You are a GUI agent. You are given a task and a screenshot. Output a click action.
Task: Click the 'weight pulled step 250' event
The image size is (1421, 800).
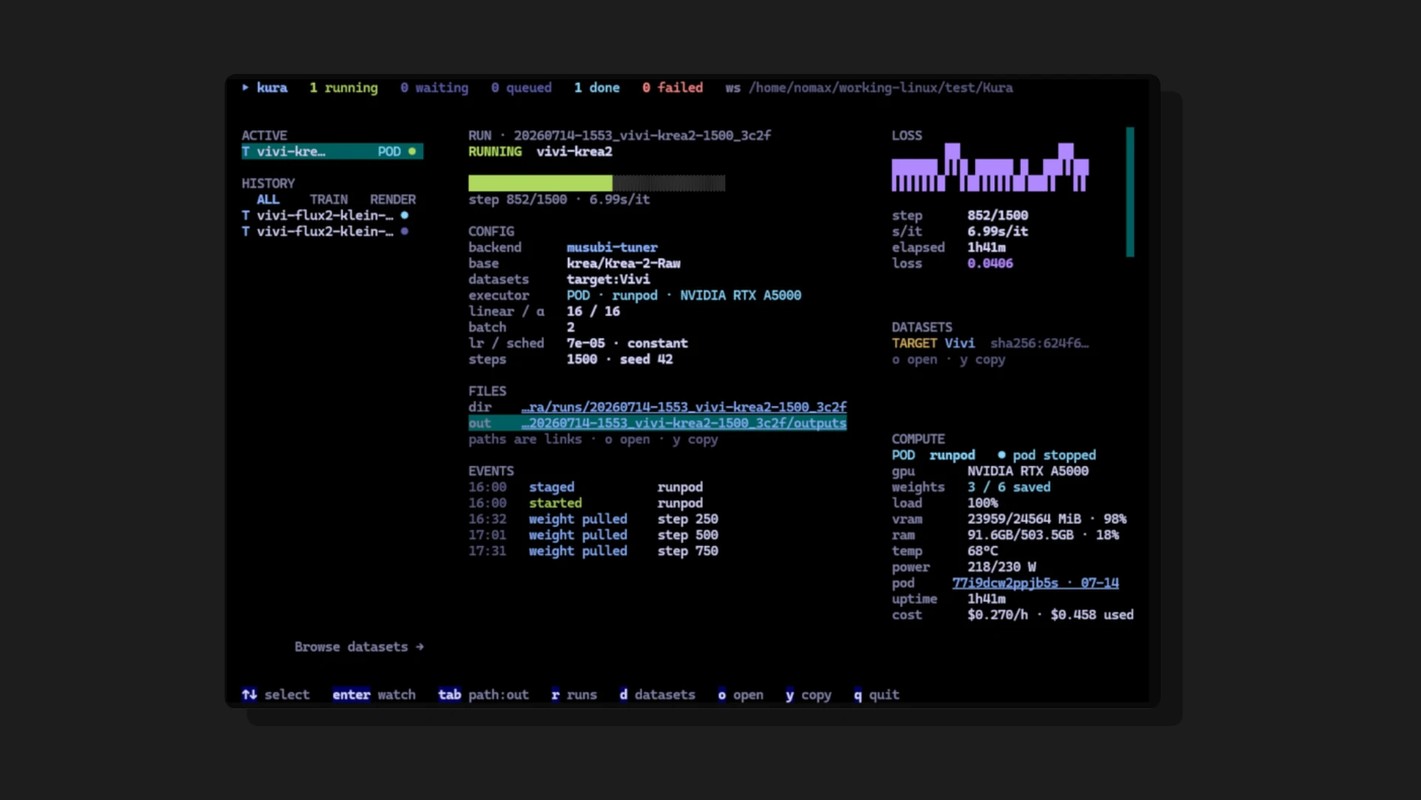593,519
